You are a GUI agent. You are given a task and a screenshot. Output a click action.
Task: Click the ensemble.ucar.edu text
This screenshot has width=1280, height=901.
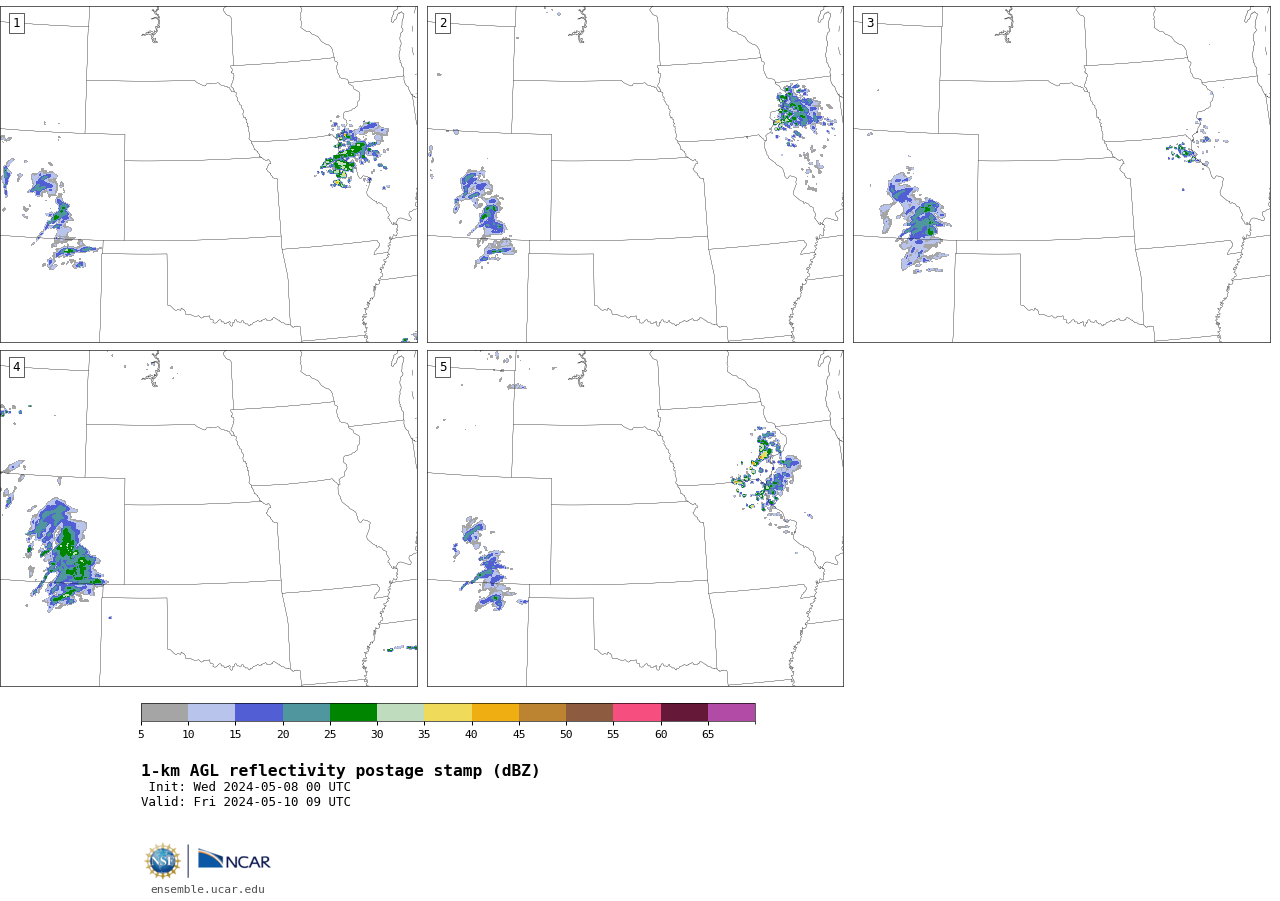click(x=208, y=889)
